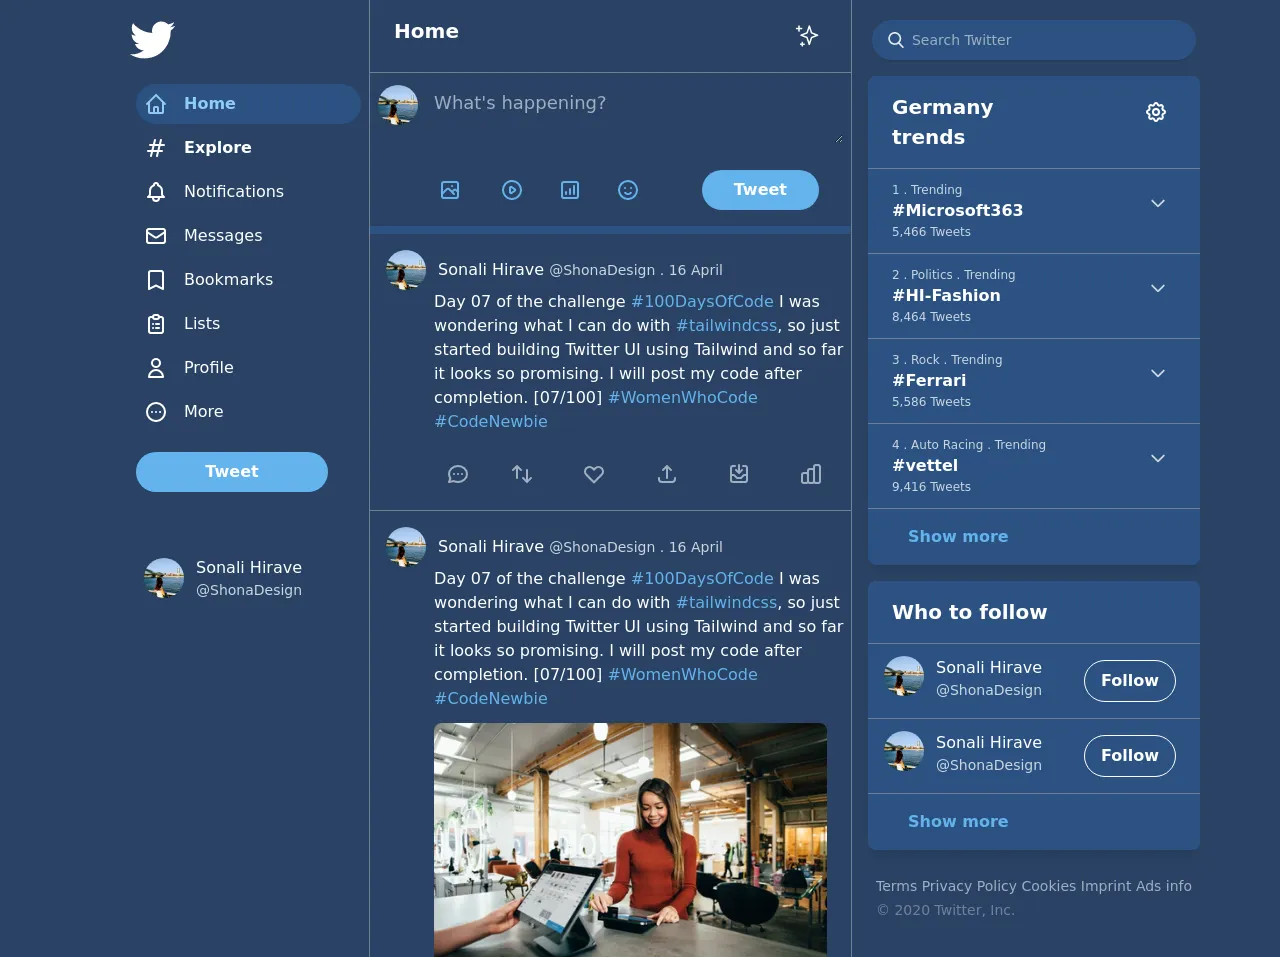Screen dimensions: 1280x957
Task: Click the sparkle icon beside Home header
Action: point(807,36)
